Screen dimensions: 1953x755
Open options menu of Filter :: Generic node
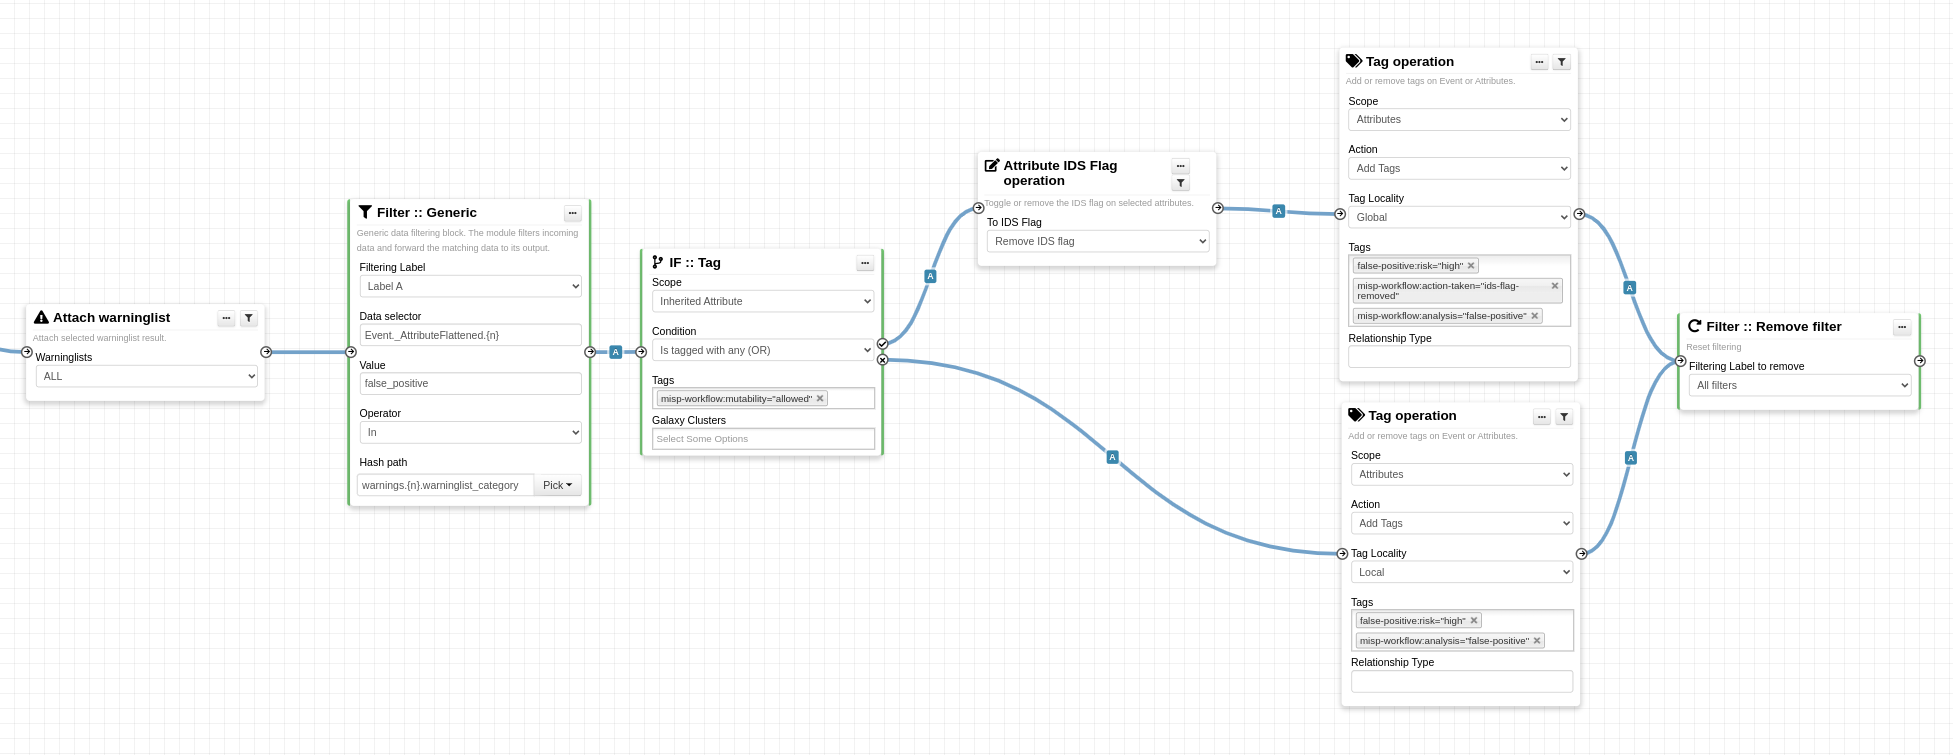coord(573,213)
